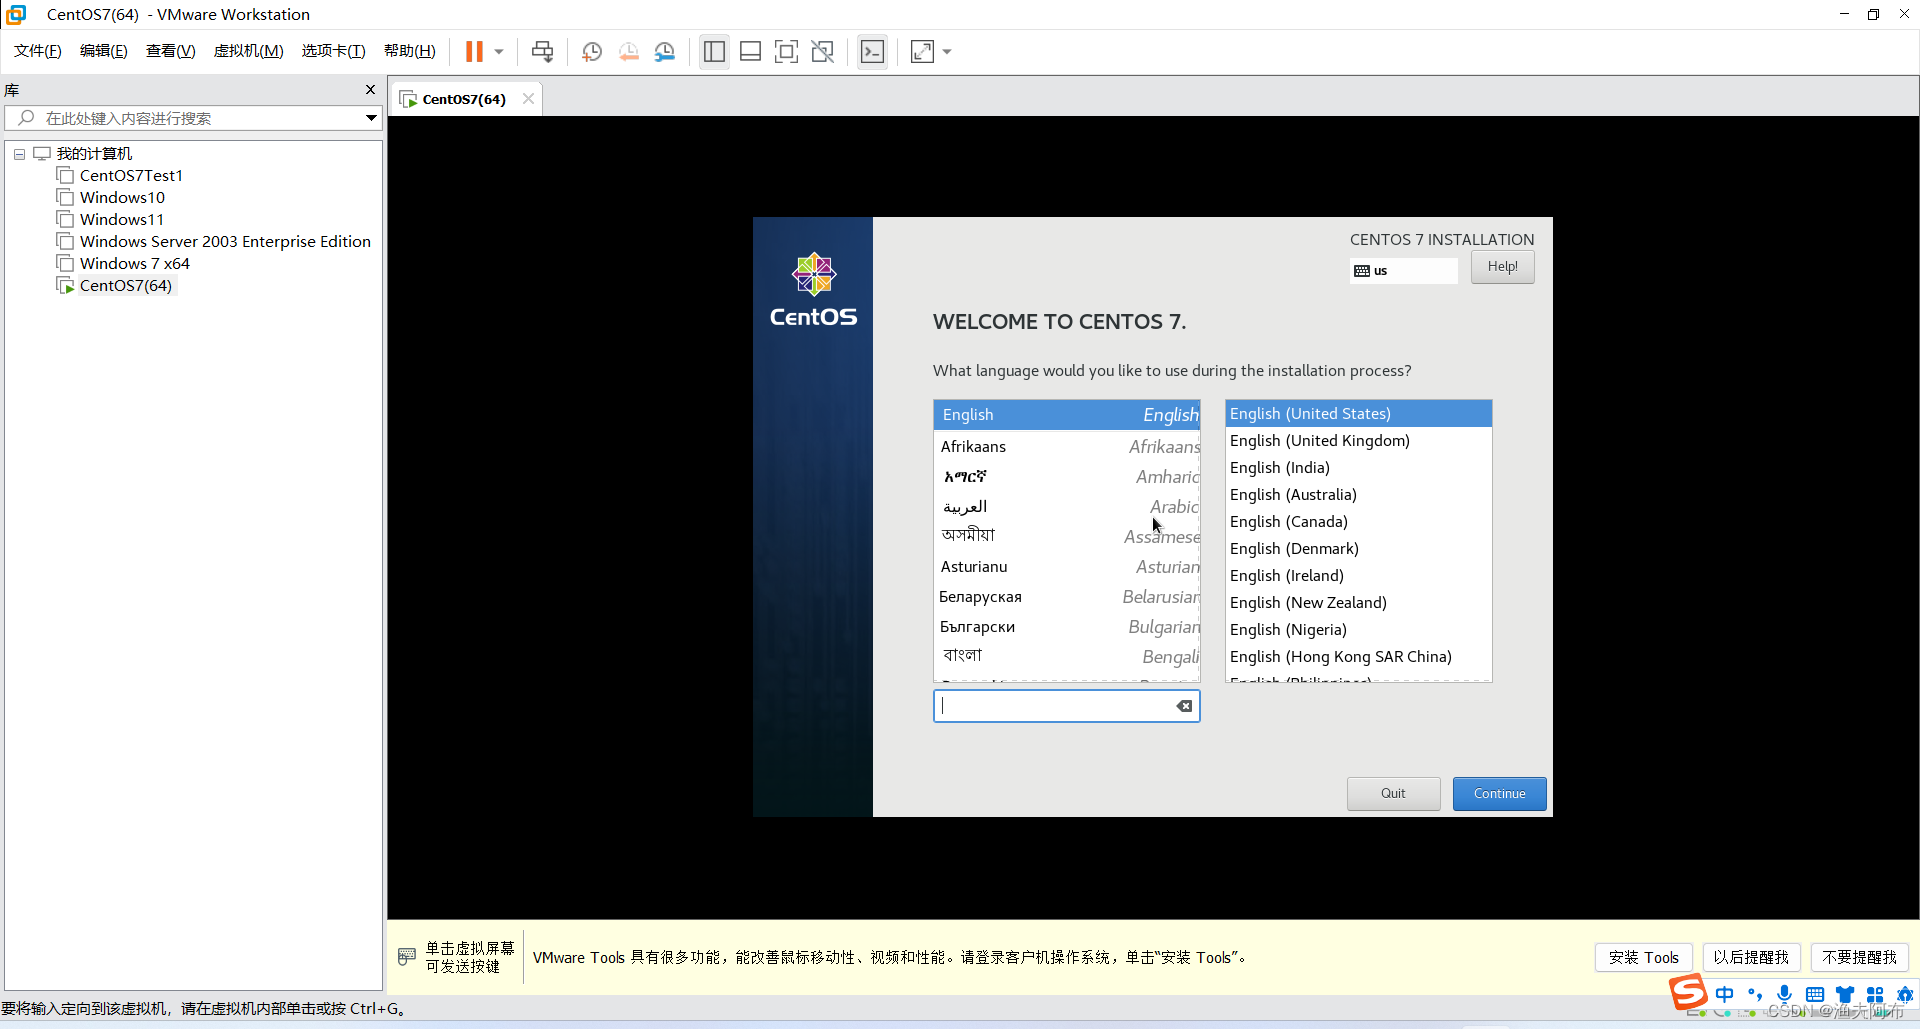Choose English (United Kingdom) locale
Screen dimensions: 1920x1029
1358,440
